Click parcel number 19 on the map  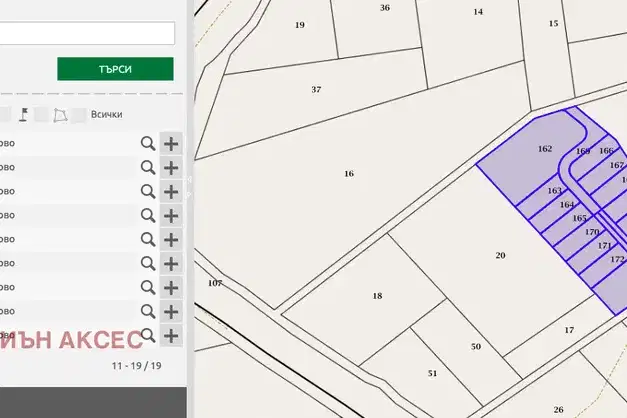tap(300, 25)
